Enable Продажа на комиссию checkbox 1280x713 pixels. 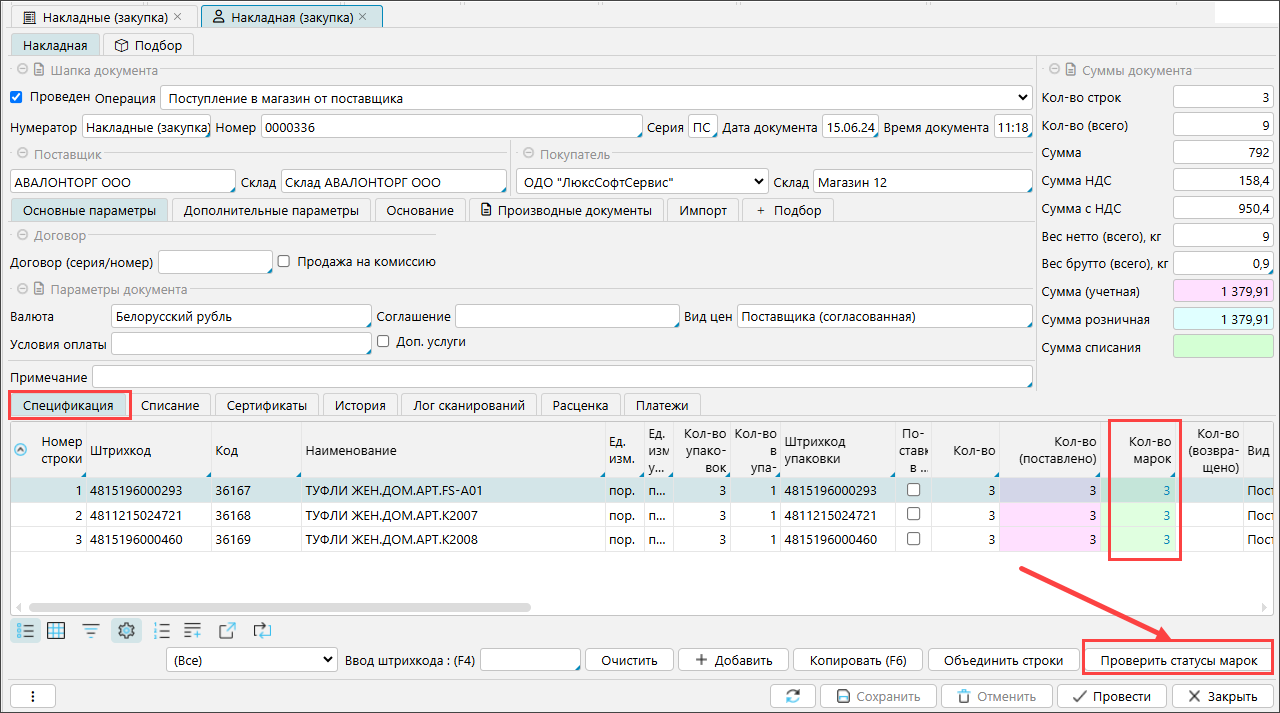284,262
